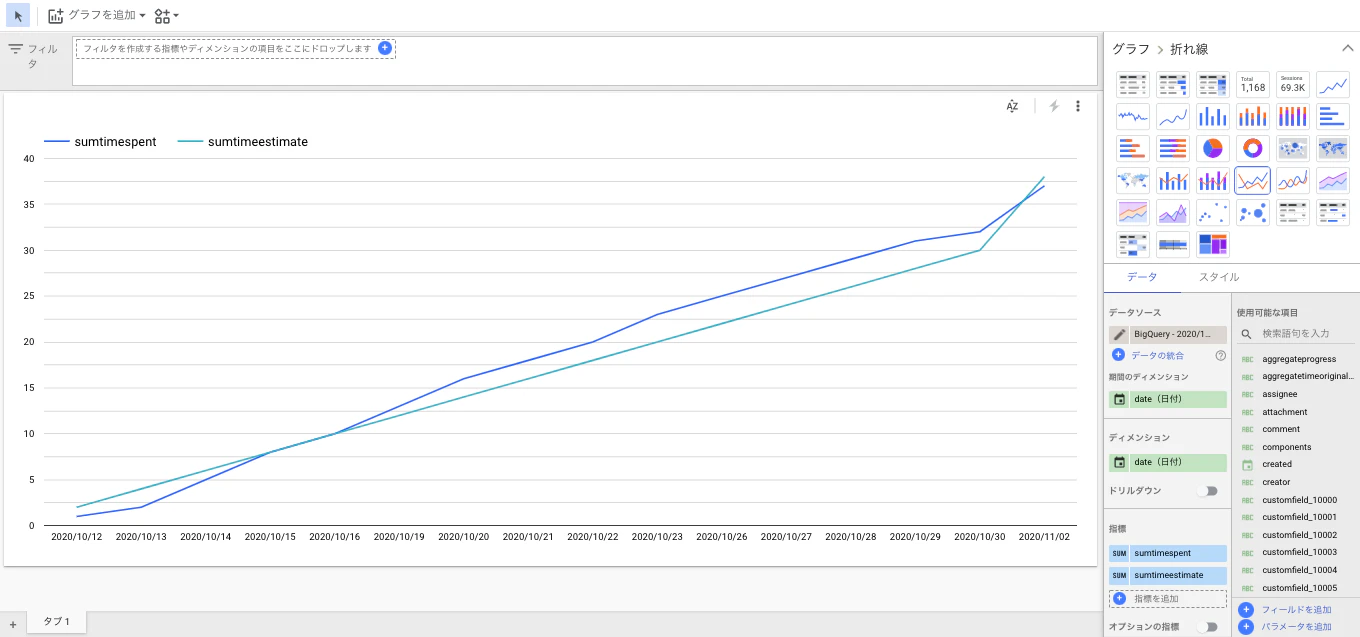
Task: Toggle the ドリルダウン switch
Action: [1208, 491]
